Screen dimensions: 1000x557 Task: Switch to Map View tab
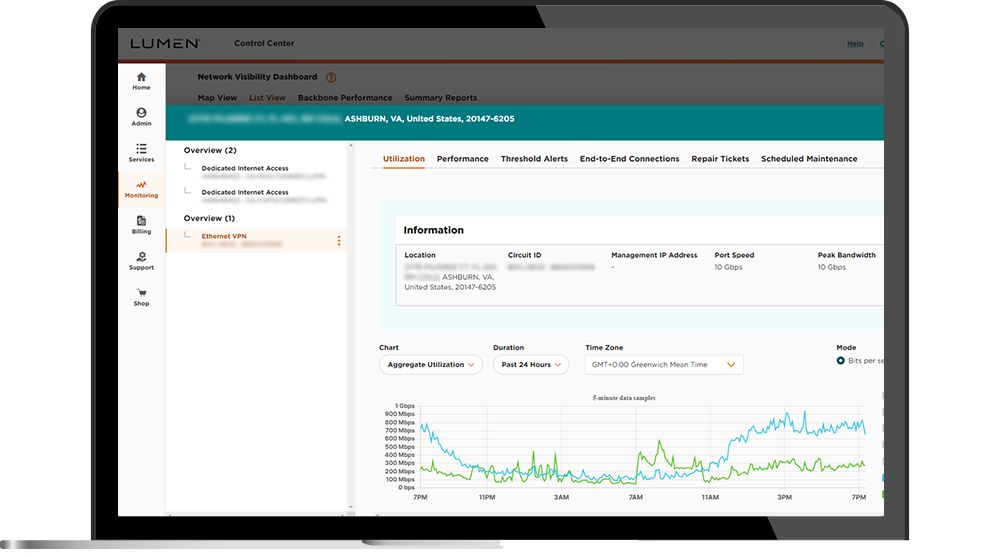[x=217, y=98]
